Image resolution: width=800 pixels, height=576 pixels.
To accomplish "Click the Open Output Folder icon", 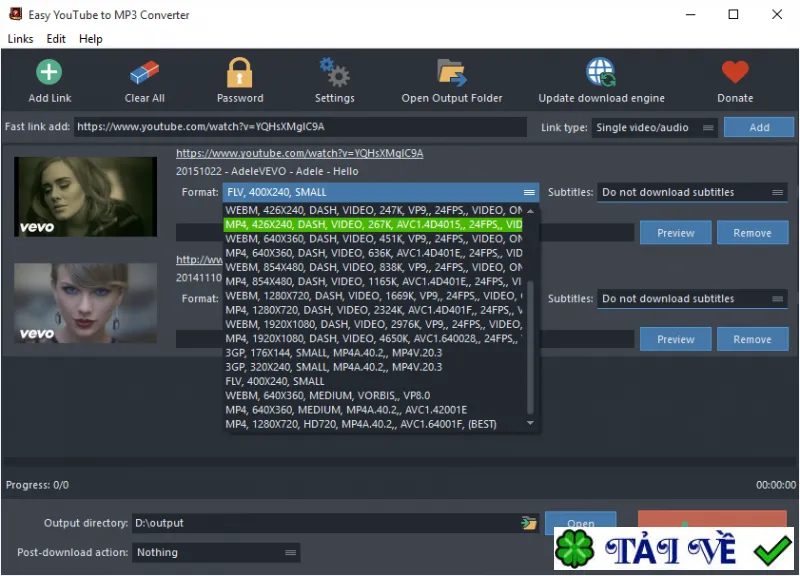I will pos(452,72).
